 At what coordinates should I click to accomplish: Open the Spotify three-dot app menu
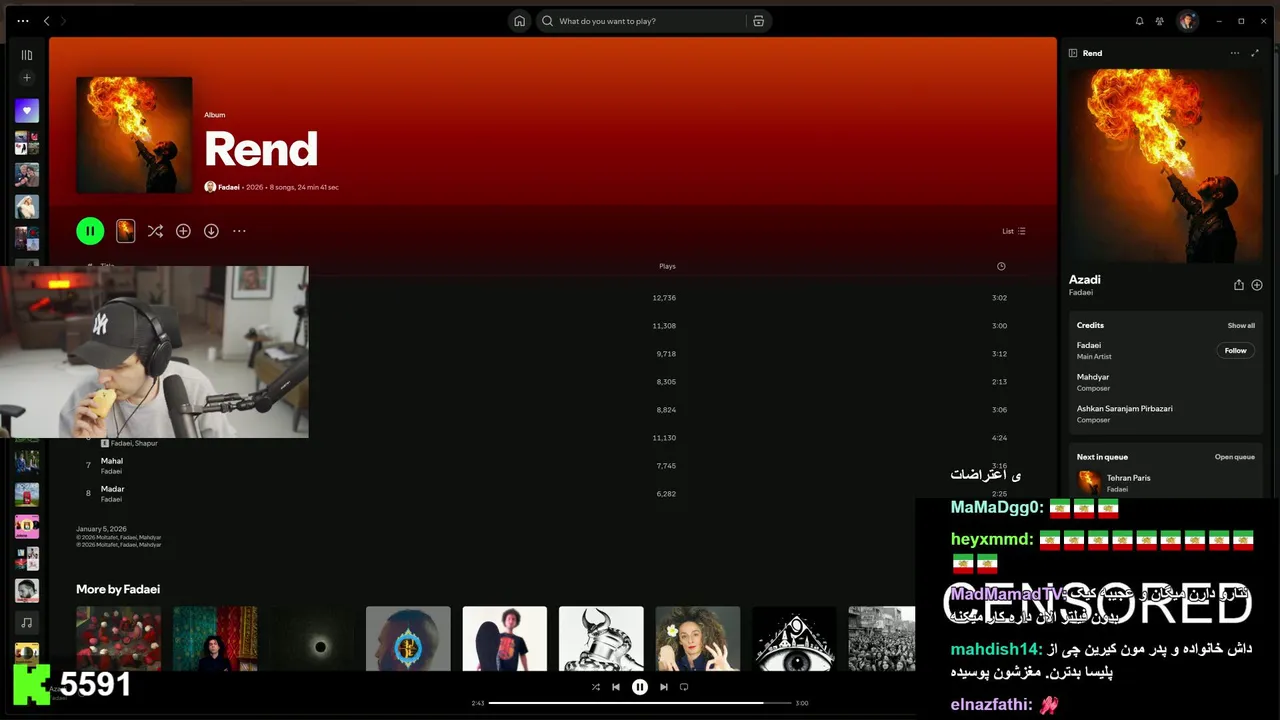23,21
